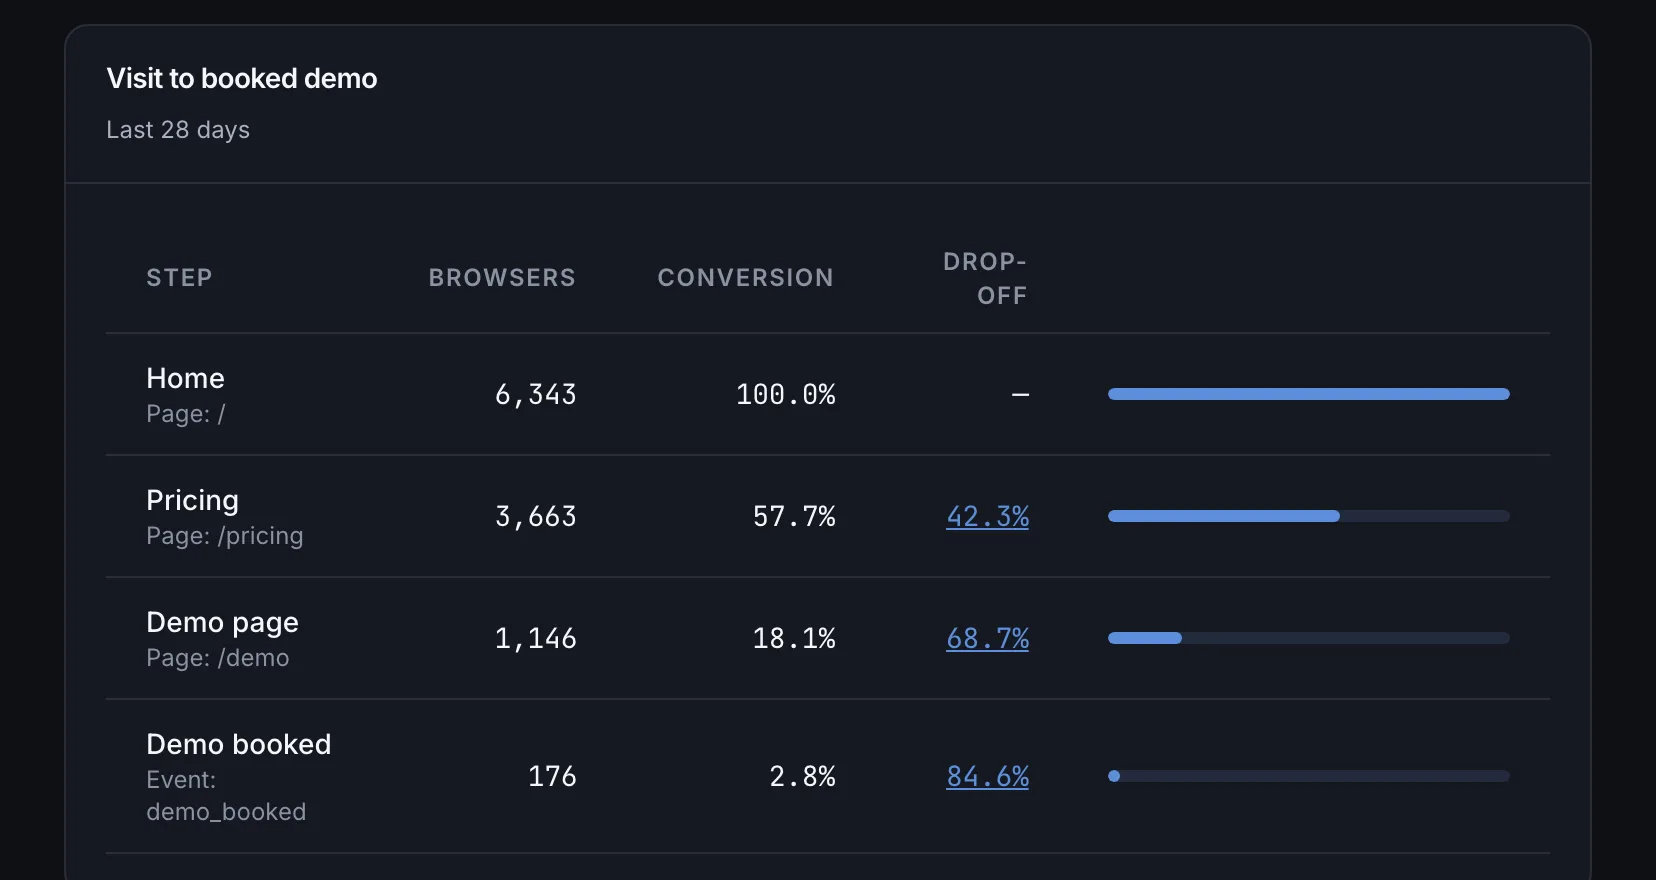Click the 176 browsers value
1656x880 pixels.
tap(552, 776)
